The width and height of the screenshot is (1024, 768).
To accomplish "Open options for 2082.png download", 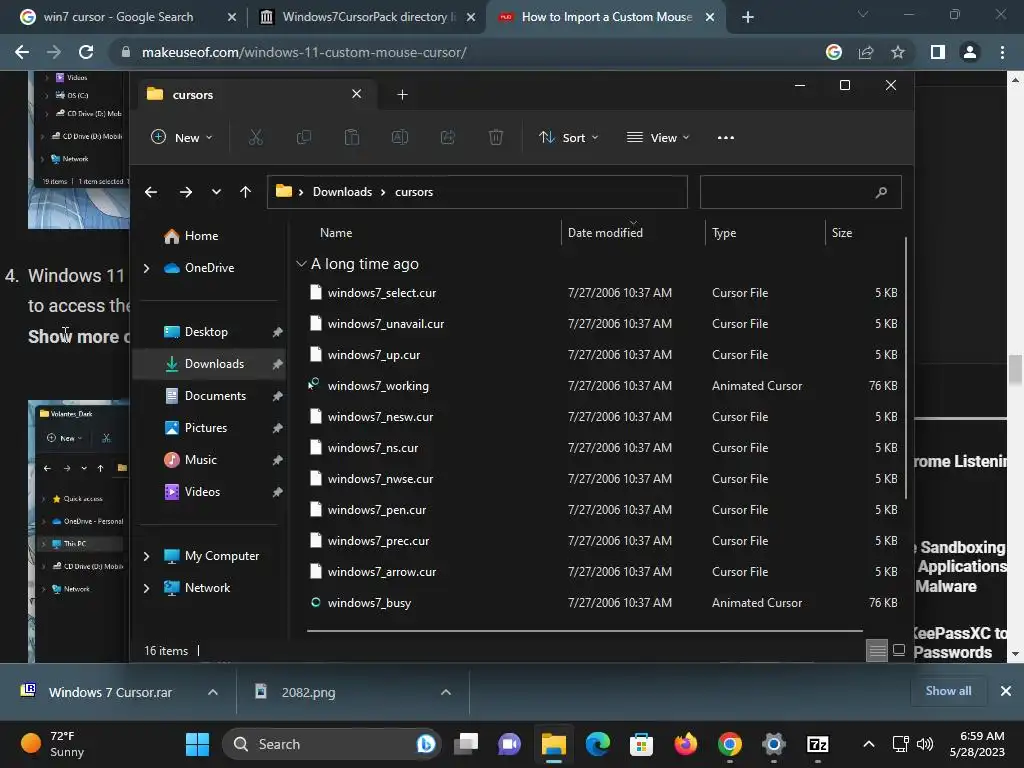I will click(446, 692).
